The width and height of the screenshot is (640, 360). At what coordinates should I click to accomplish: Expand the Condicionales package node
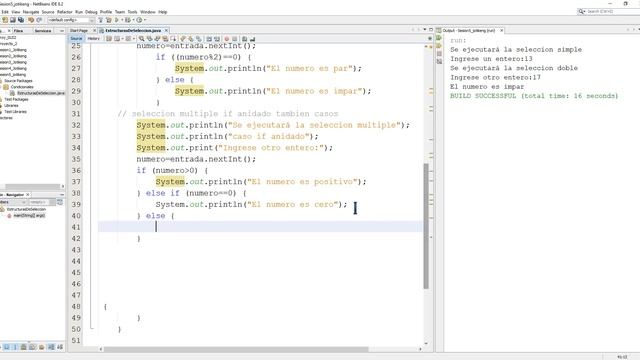(1, 87)
